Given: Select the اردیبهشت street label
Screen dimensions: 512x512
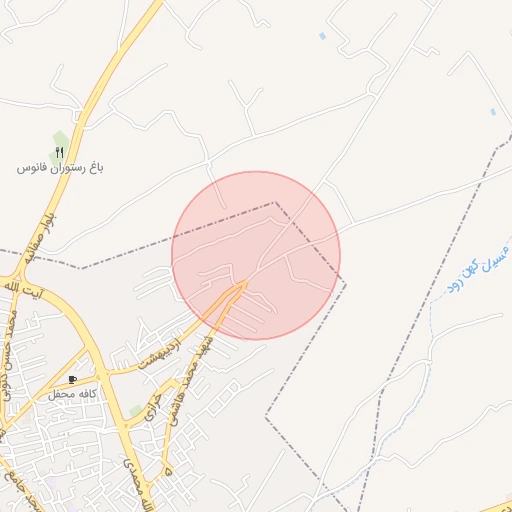Looking at the screenshot, I should (159, 354).
